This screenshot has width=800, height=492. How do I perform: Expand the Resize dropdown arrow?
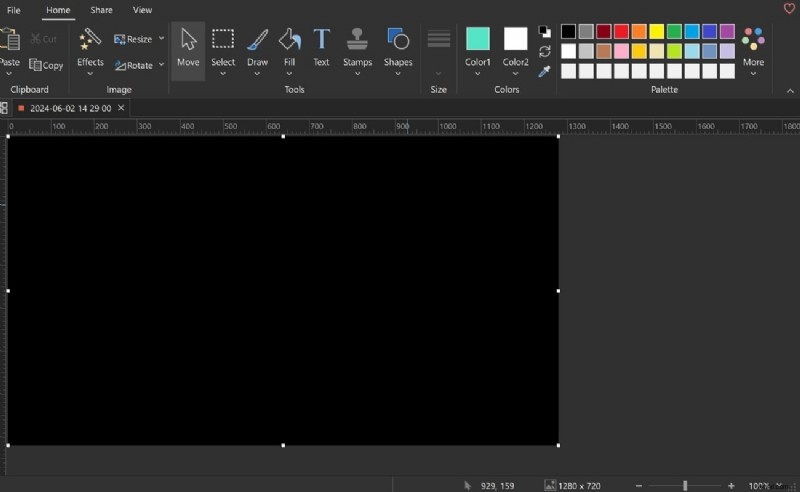[161, 39]
